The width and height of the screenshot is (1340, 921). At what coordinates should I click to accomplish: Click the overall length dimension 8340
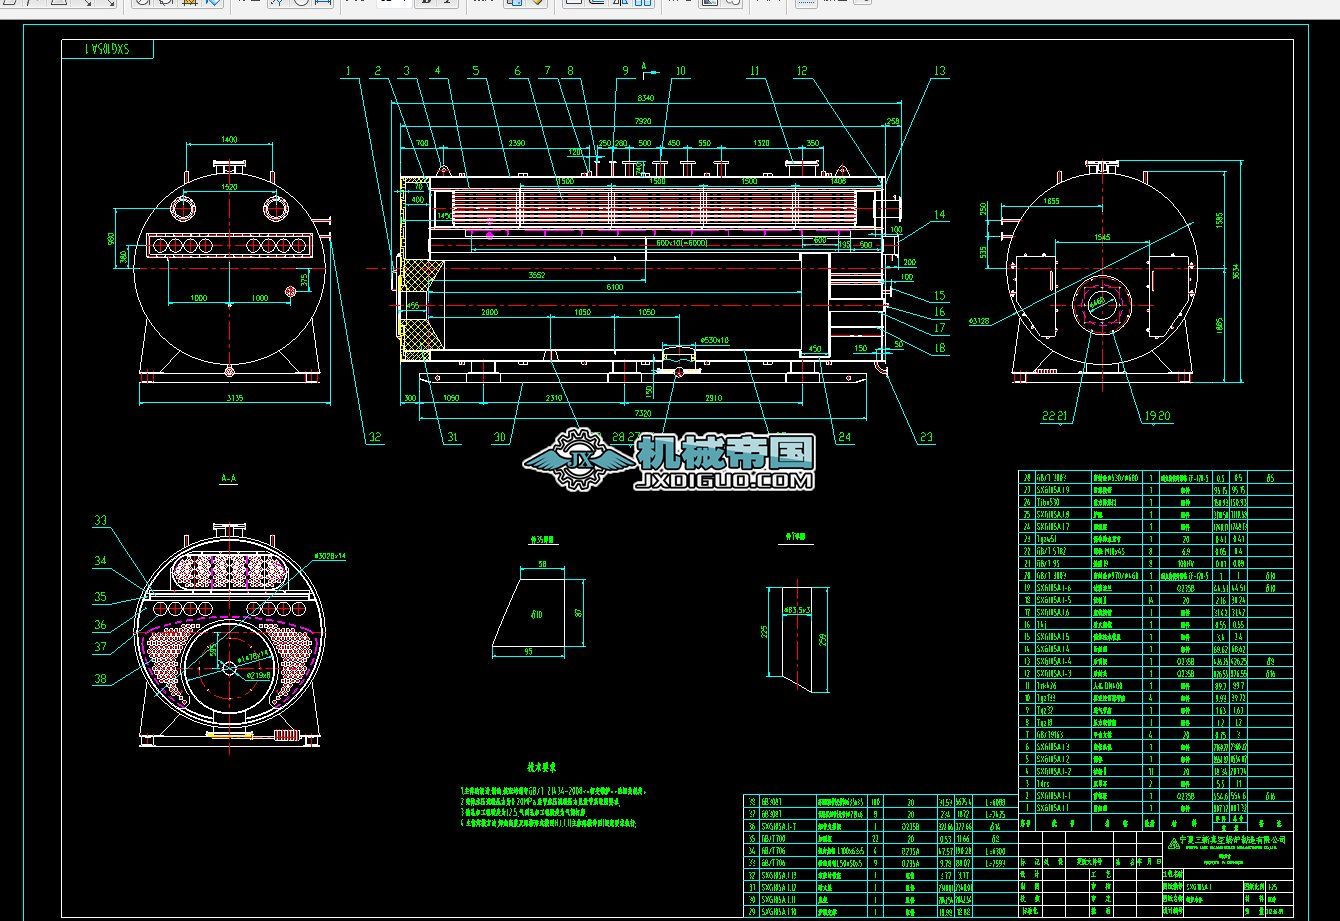tap(646, 97)
